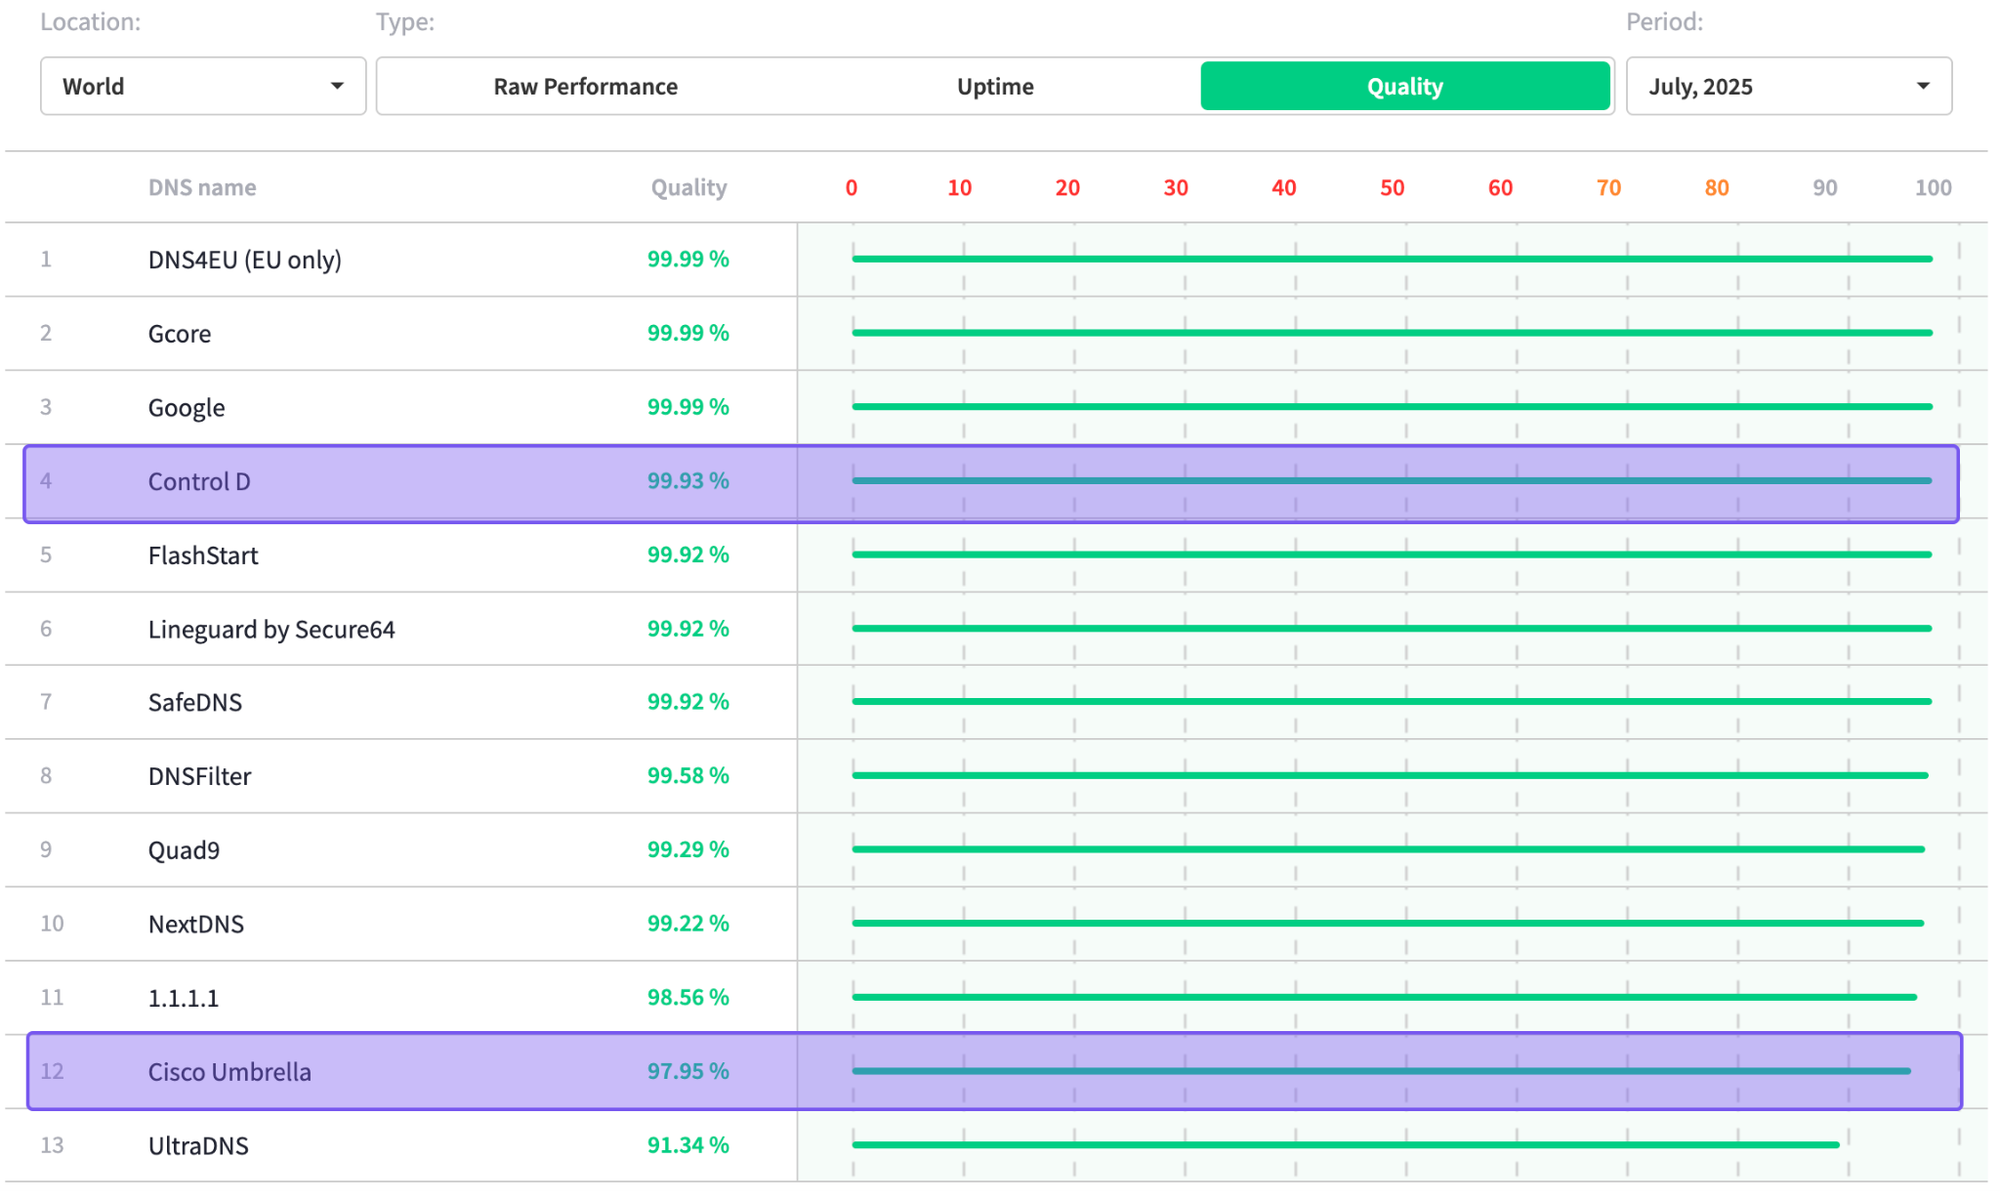
Task: Click the Cisco Umbrella name
Action: [230, 1072]
